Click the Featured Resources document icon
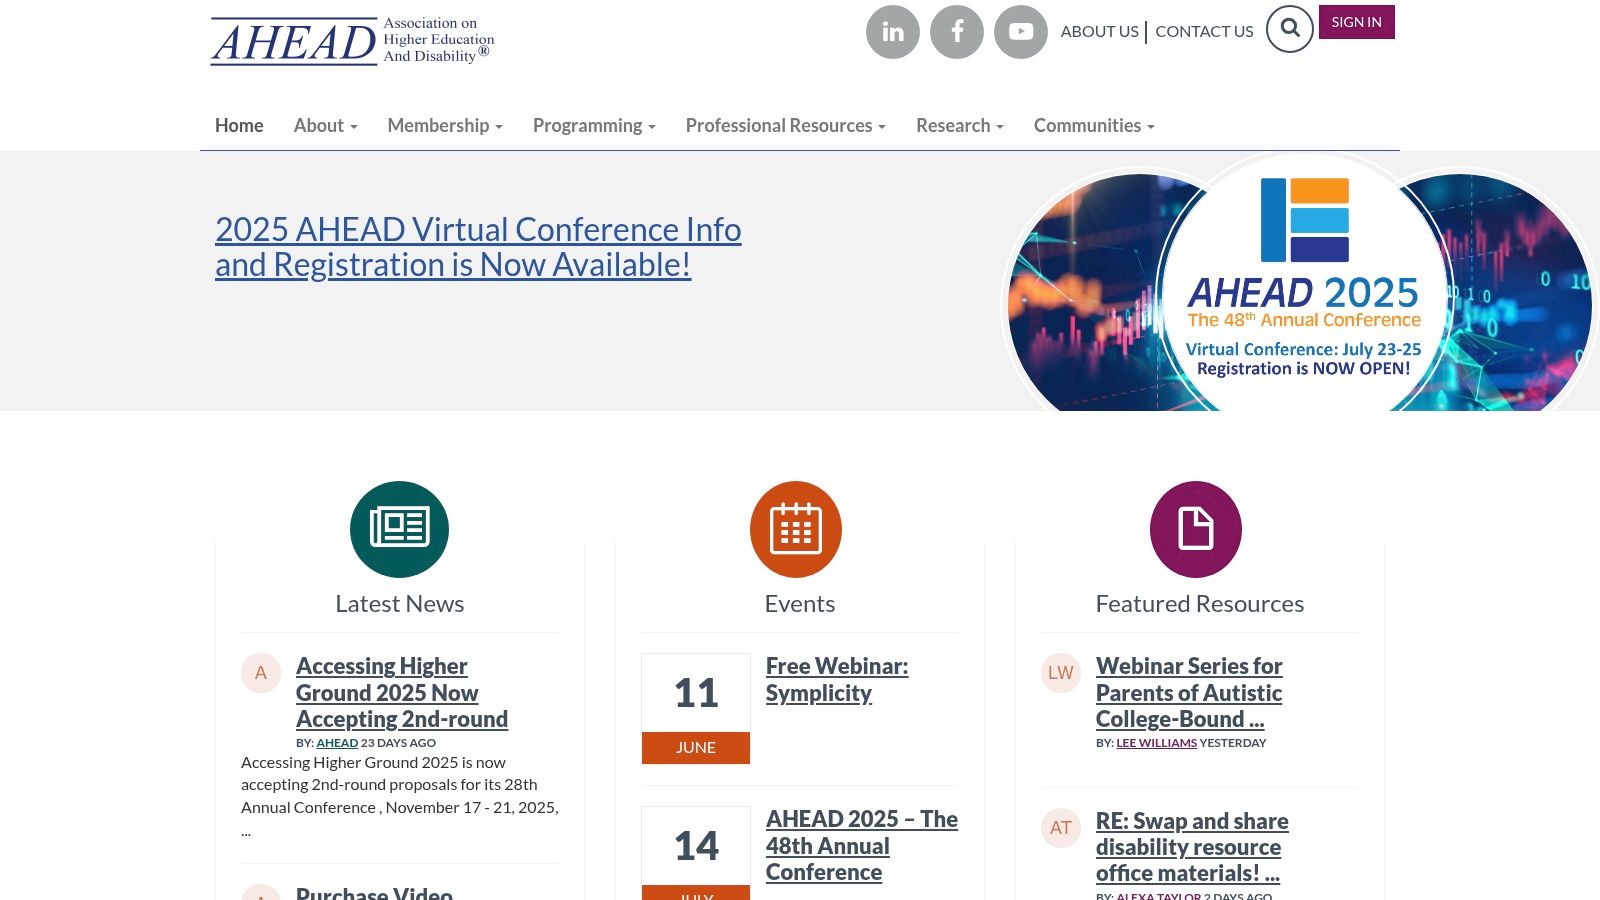 [x=1196, y=529]
